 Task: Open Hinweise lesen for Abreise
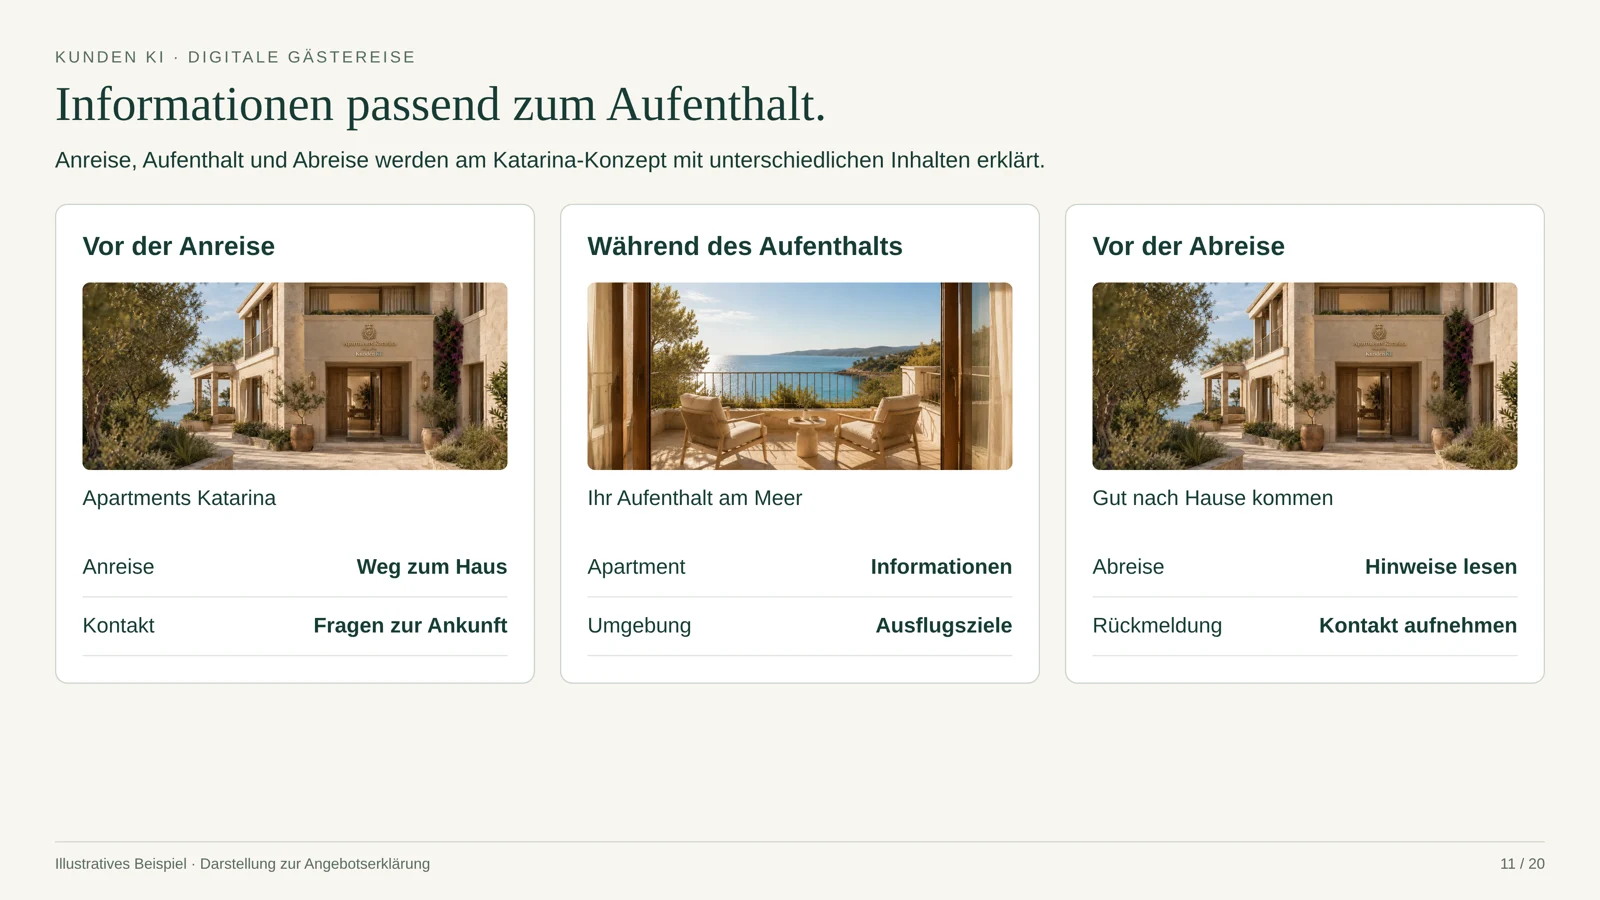click(x=1441, y=567)
